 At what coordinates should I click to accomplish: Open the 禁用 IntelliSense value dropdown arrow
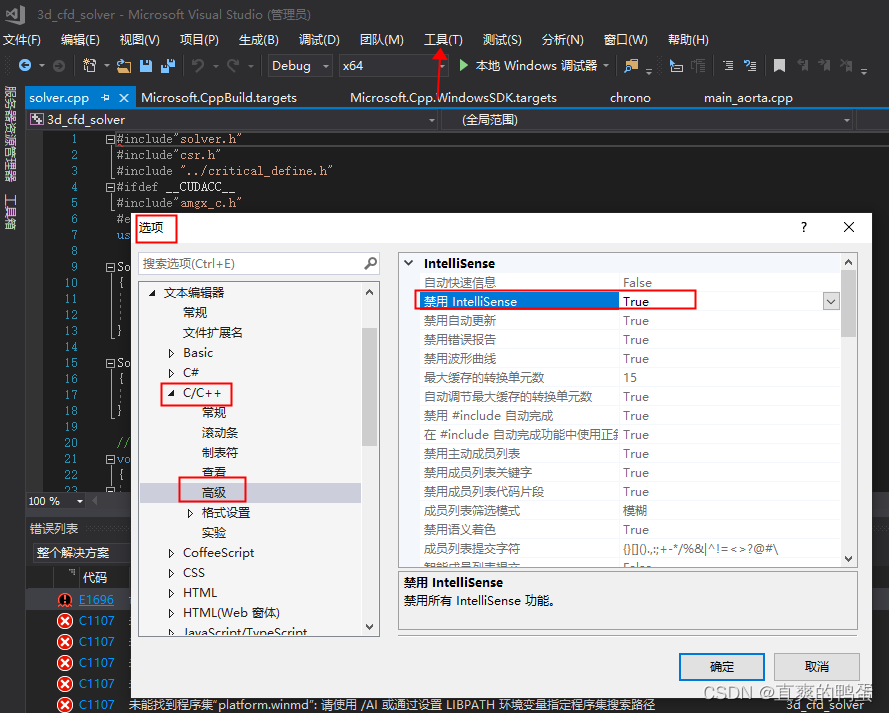click(x=831, y=302)
